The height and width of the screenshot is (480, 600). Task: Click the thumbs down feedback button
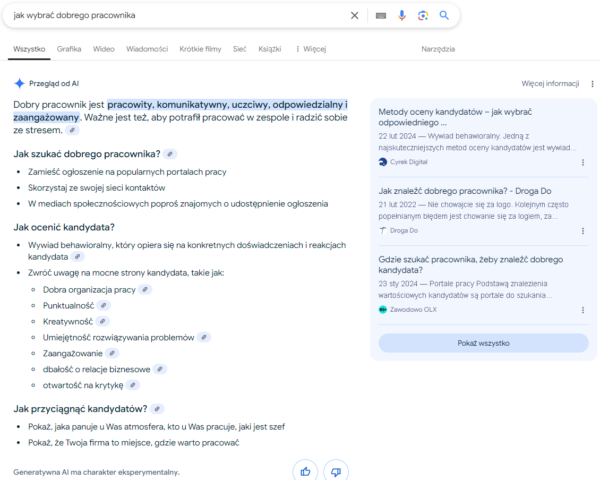coord(336,471)
